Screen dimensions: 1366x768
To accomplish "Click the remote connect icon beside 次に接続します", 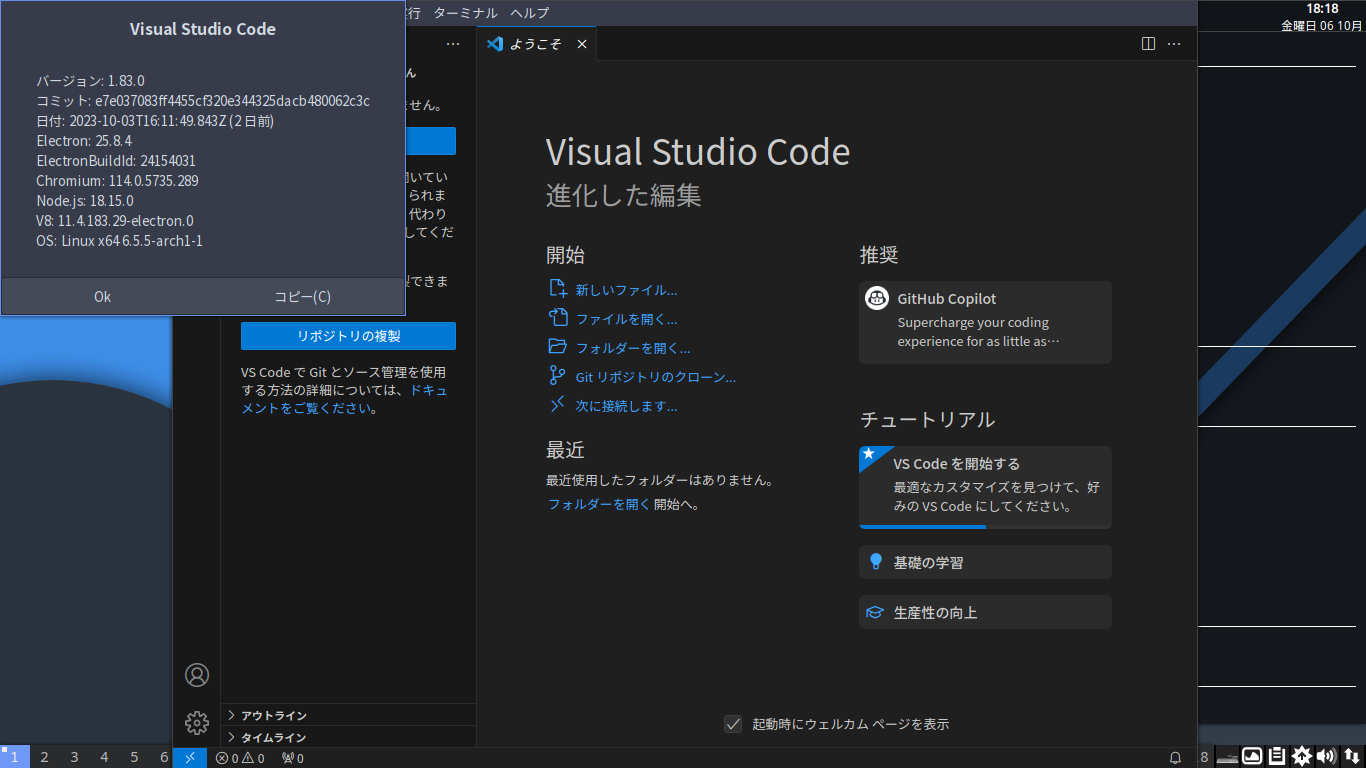I will pyautogui.click(x=558, y=405).
